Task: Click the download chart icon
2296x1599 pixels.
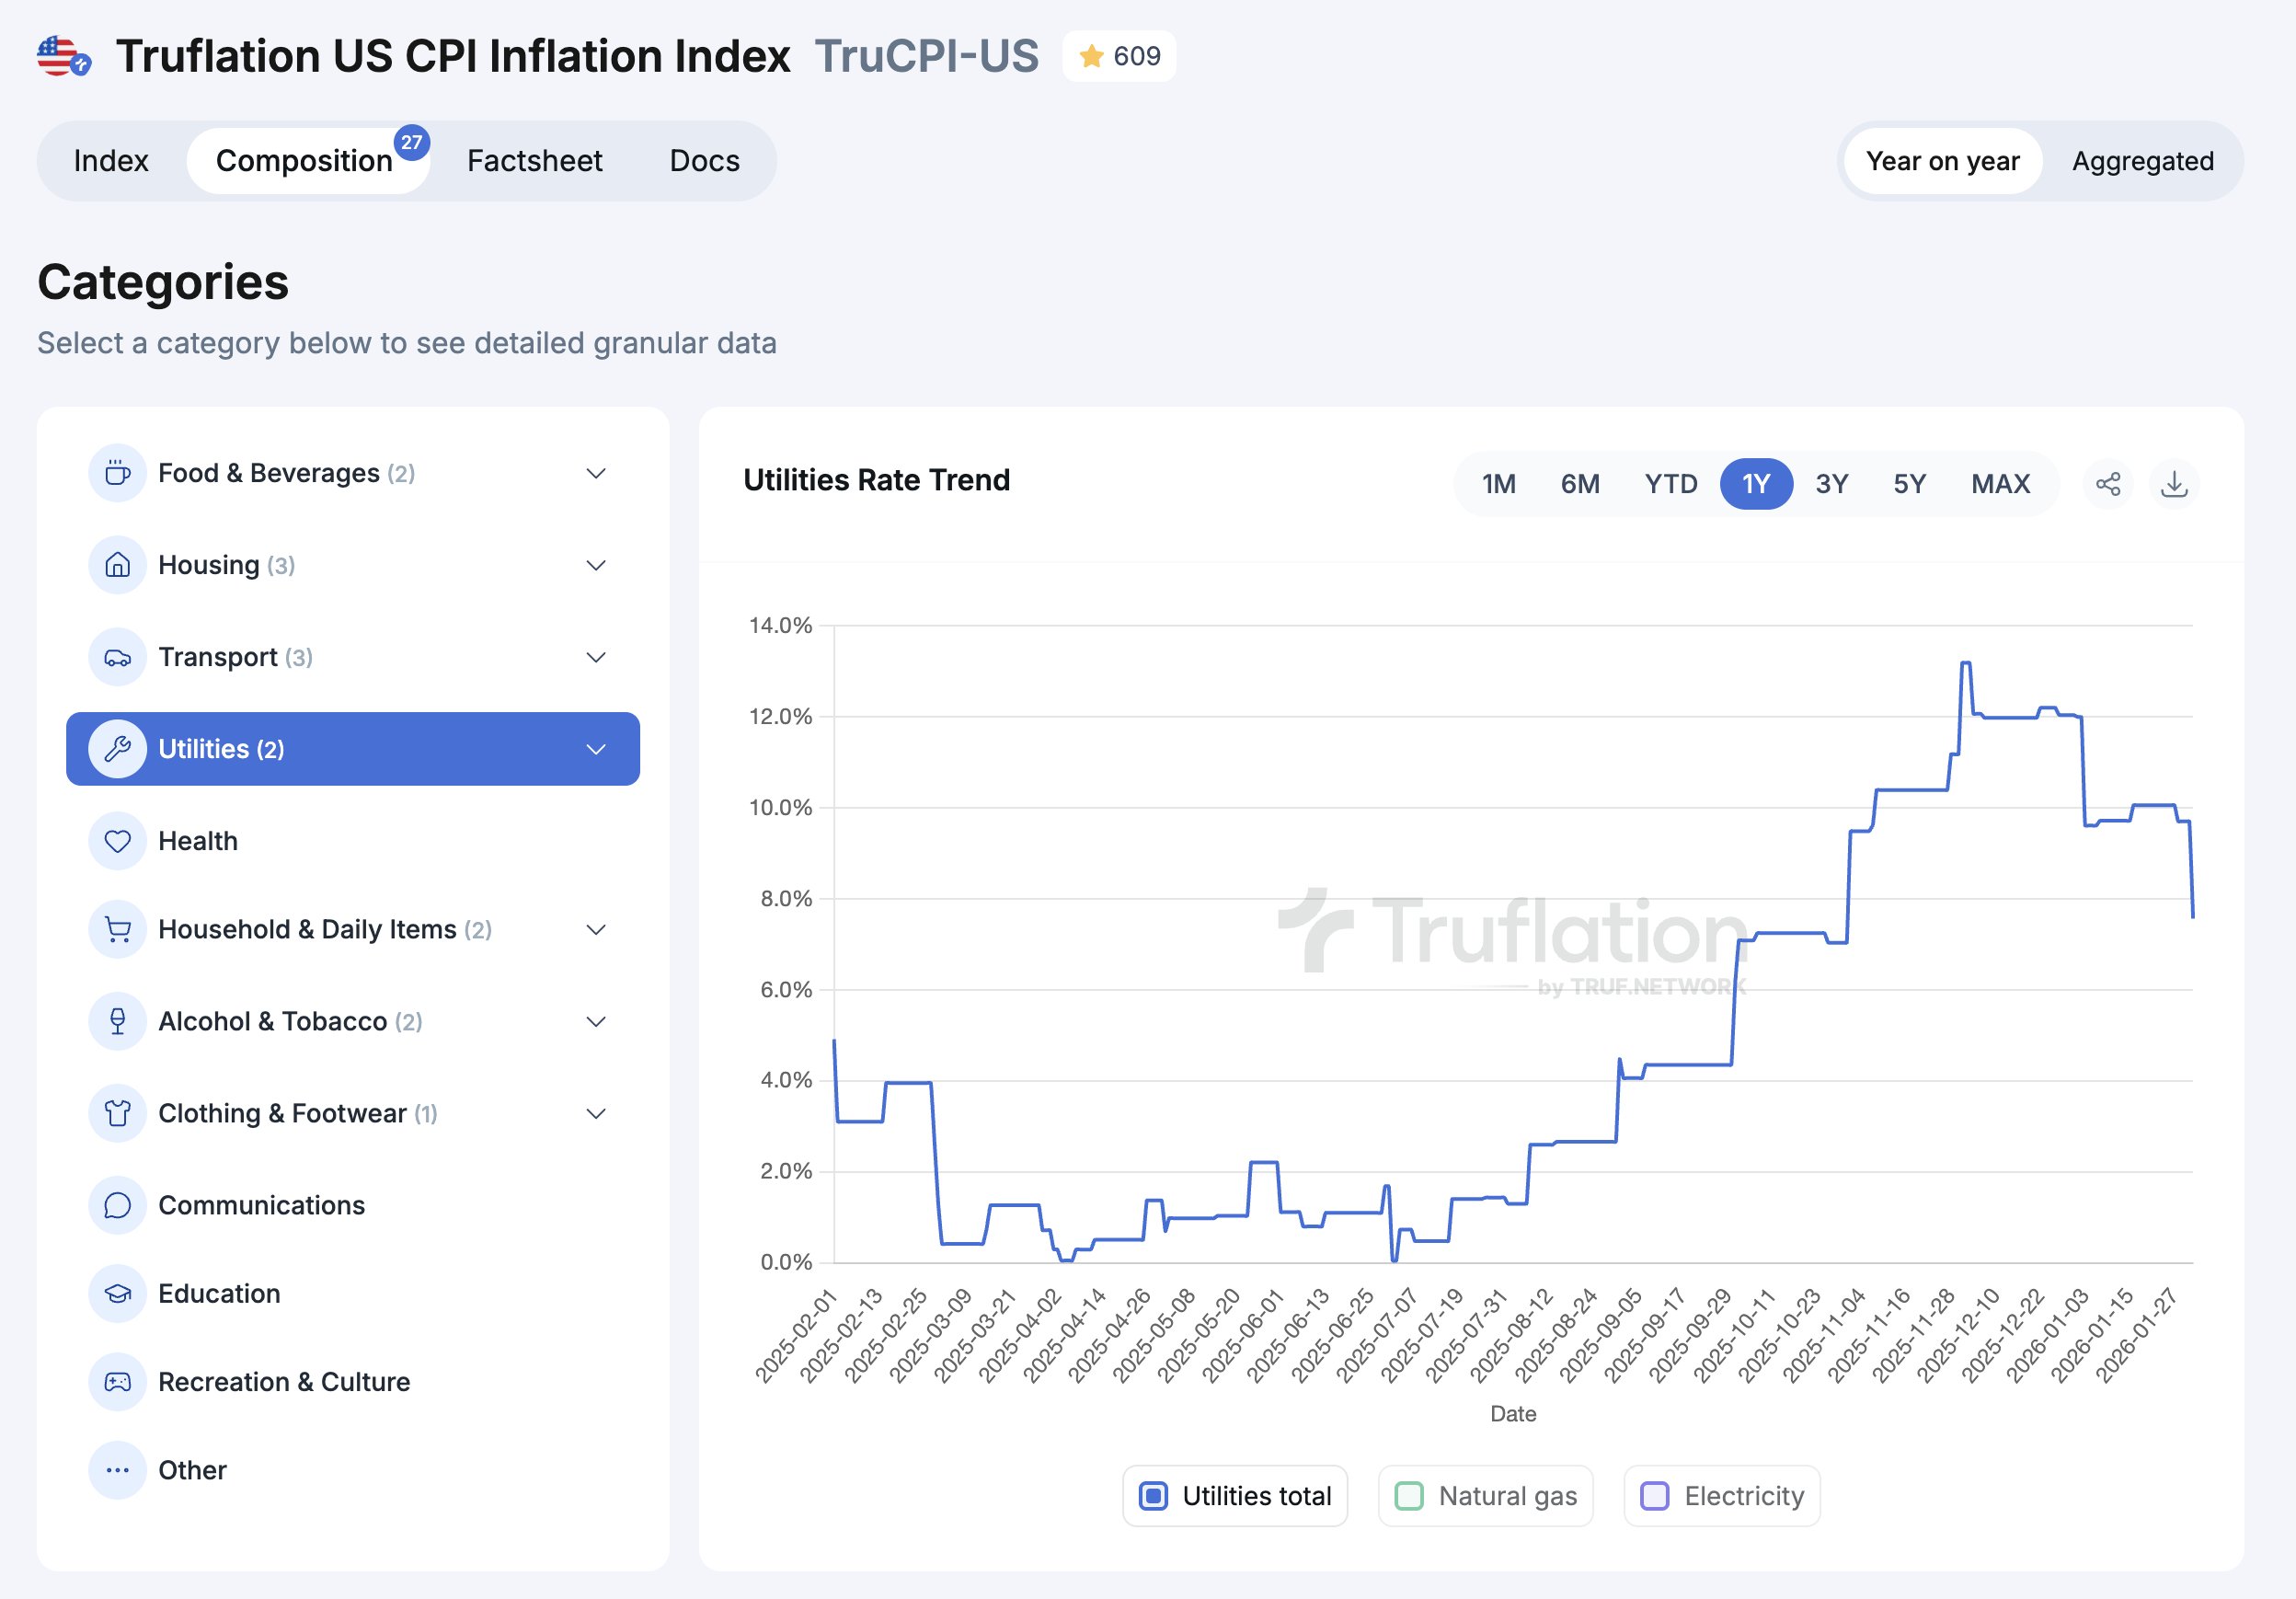Action: (x=2174, y=484)
